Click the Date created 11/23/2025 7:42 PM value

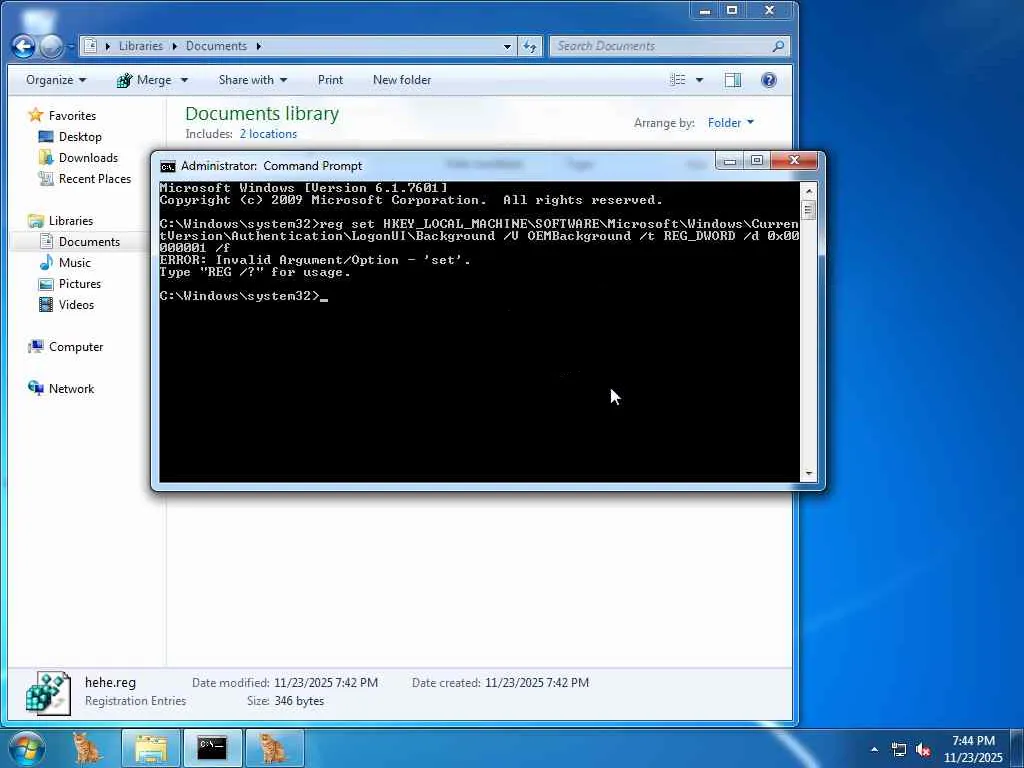(x=536, y=682)
